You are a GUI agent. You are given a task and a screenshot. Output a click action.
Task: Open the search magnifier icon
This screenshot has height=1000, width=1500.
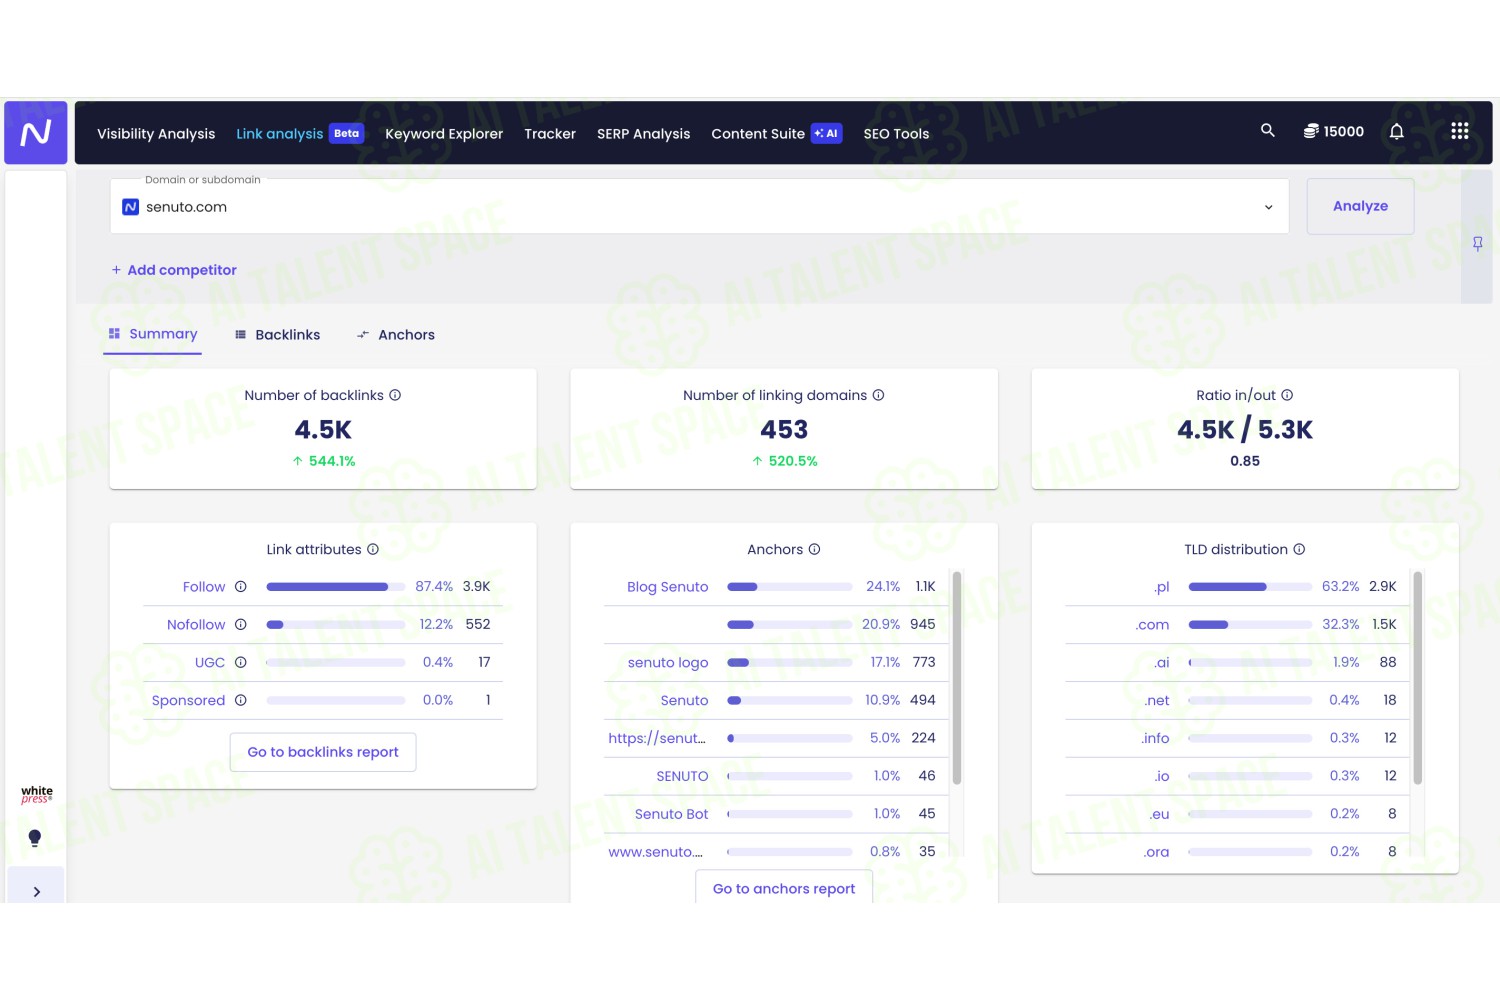(1267, 131)
